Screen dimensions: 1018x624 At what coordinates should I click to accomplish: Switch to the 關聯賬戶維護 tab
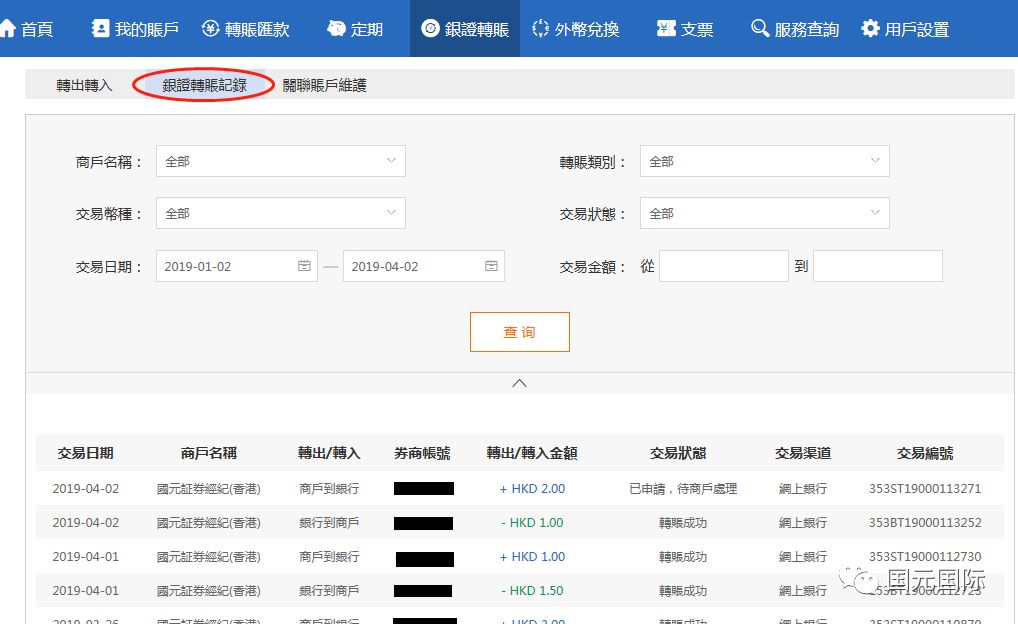(324, 86)
